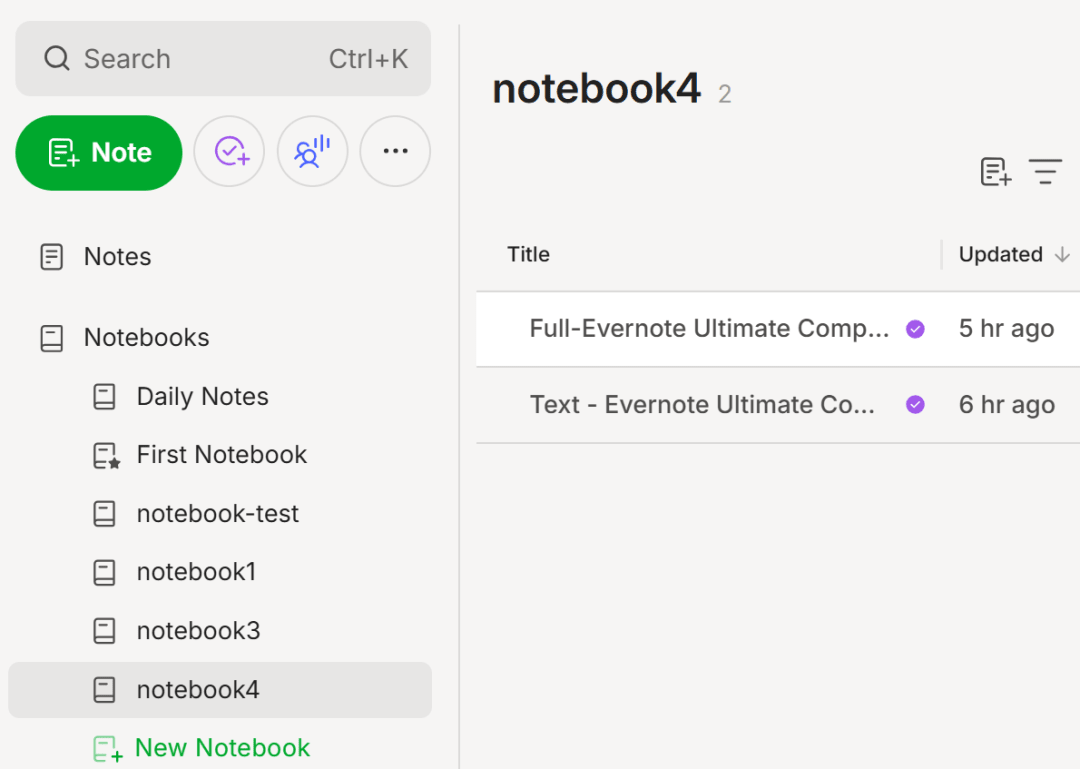The width and height of the screenshot is (1080, 769).
Task: Click the '6 hr ago' cell
Action: [1006, 404]
